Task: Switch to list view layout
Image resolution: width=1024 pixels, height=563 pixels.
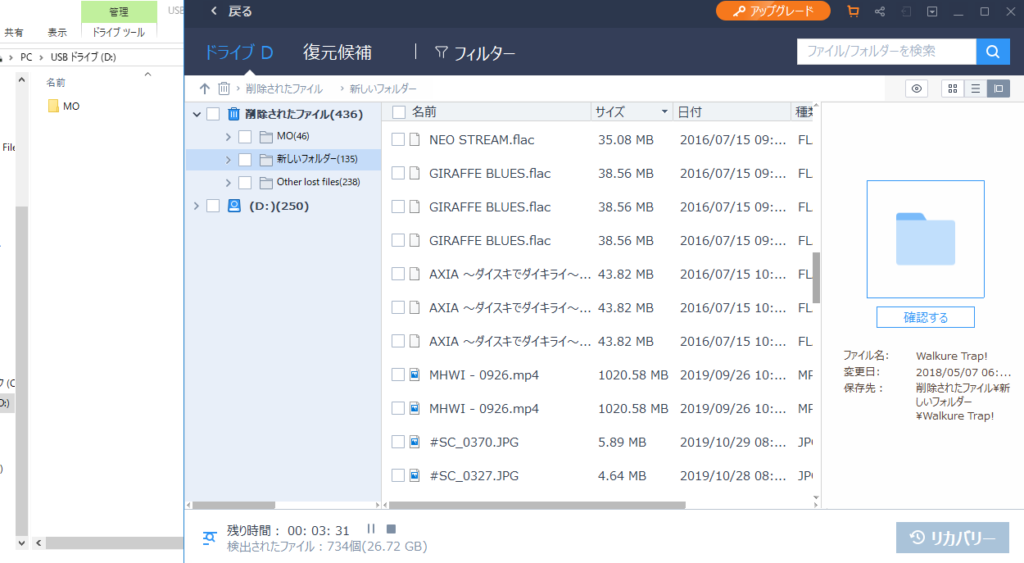Action: click(975, 89)
